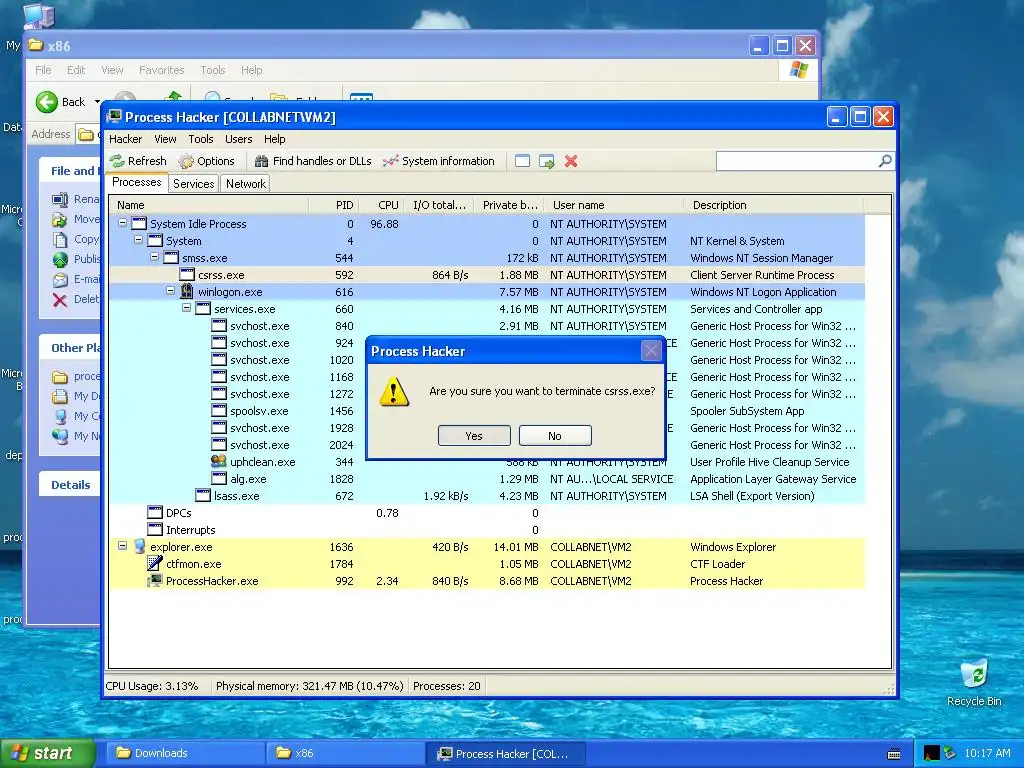Open the Tools menu in Process Hacker

pos(201,139)
